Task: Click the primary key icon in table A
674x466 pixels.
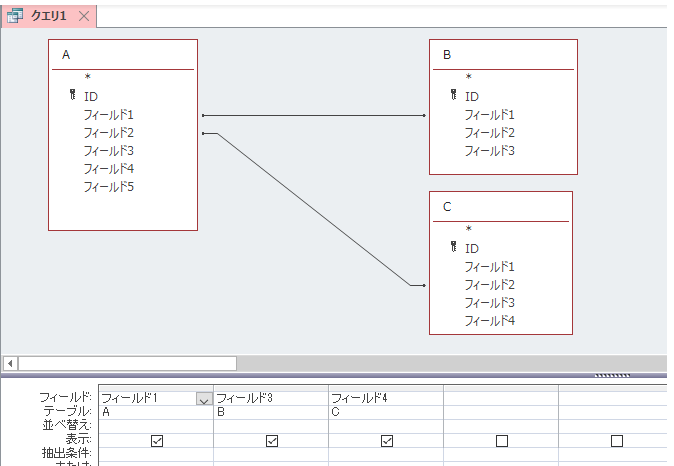Action: tap(72, 95)
